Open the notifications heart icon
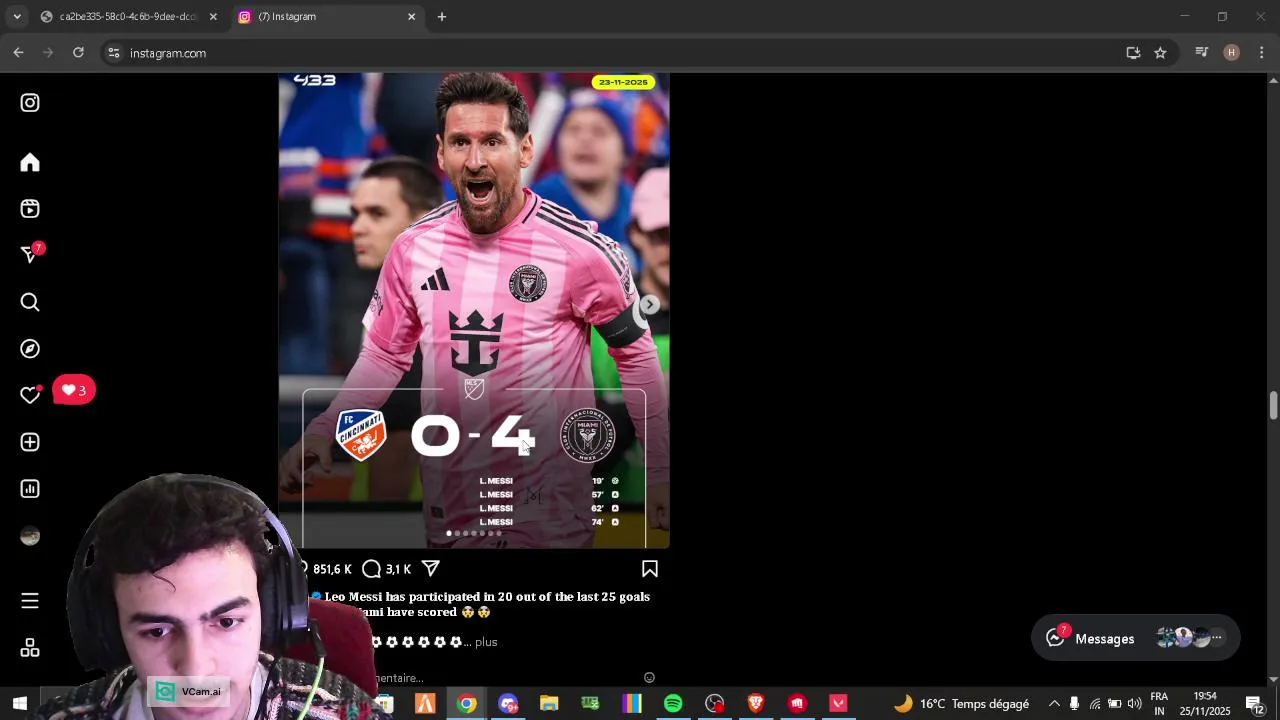The width and height of the screenshot is (1280, 720). pos(30,395)
